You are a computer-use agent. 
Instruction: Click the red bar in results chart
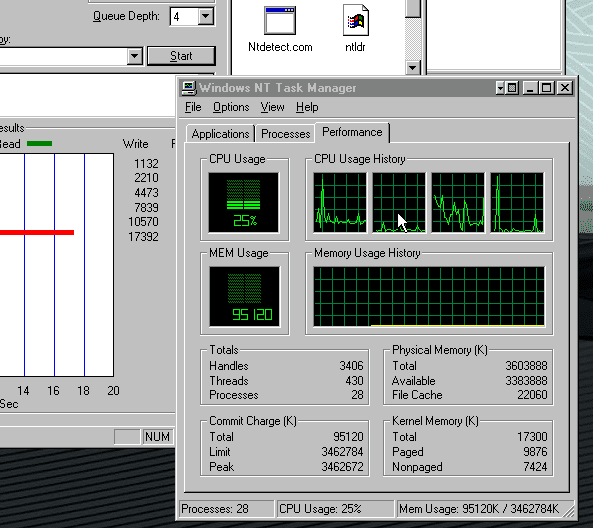pyautogui.click(x=37, y=232)
